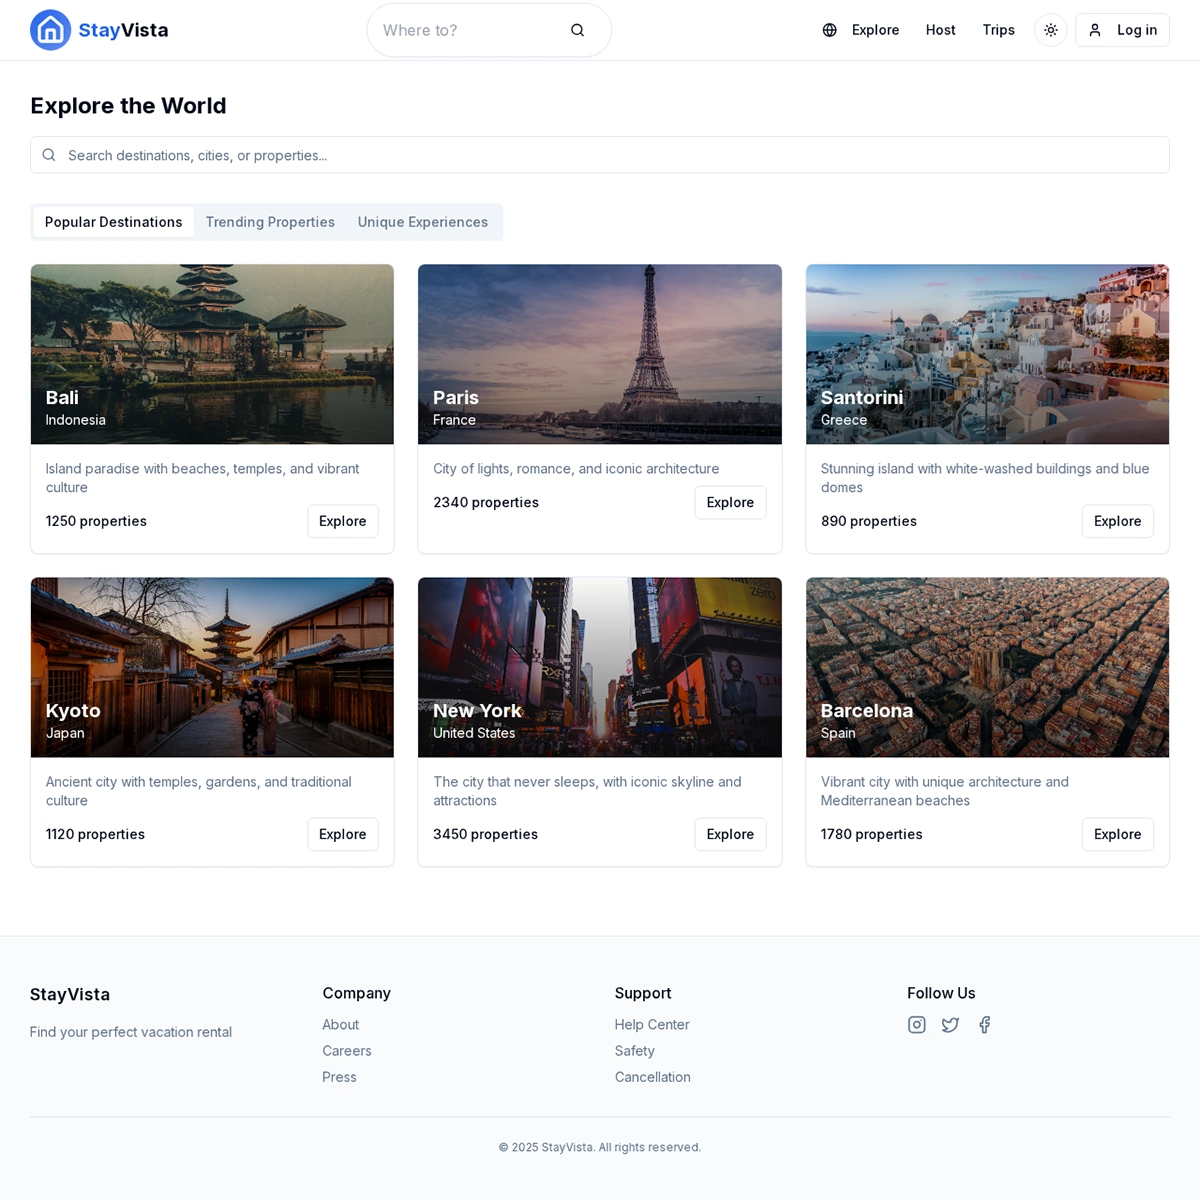
Task: Click the Log in button
Action: (1122, 30)
